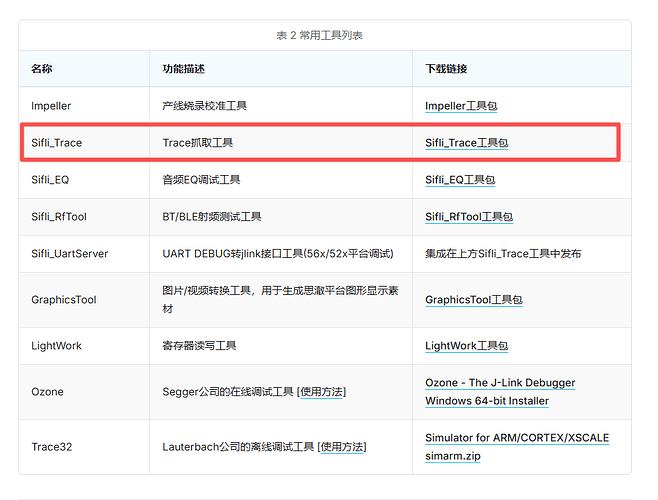Select the Segger公司的在线调试工具 description

pyautogui.click(x=227, y=392)
